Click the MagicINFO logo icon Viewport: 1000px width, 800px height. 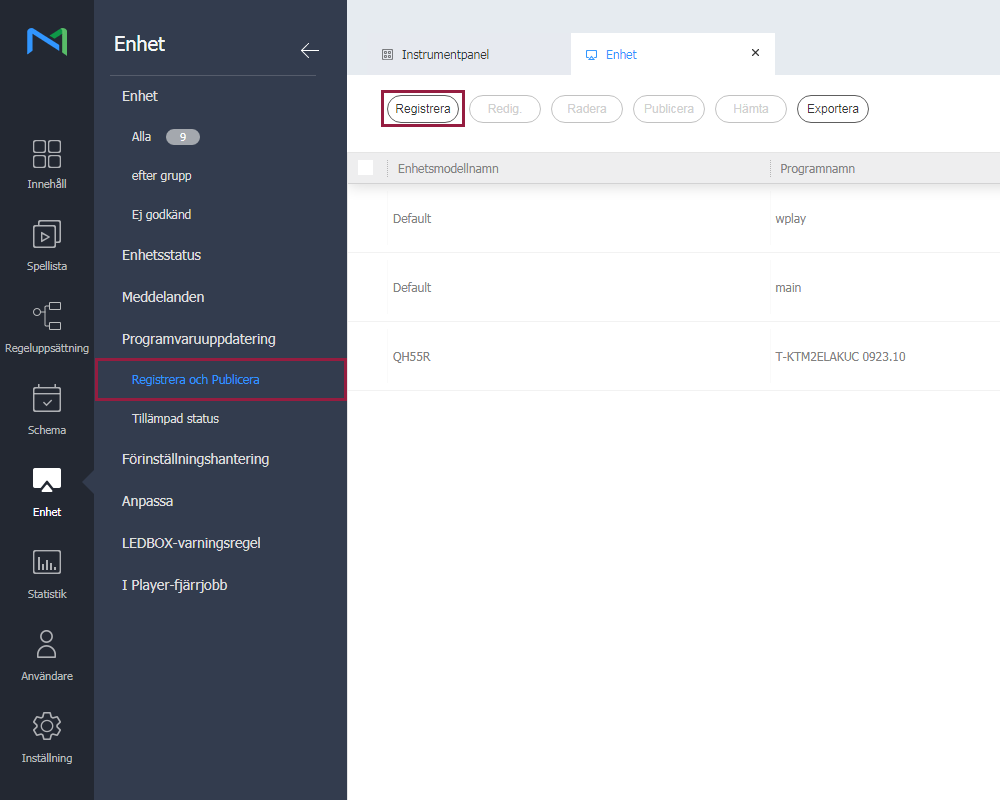coord(47,42)
